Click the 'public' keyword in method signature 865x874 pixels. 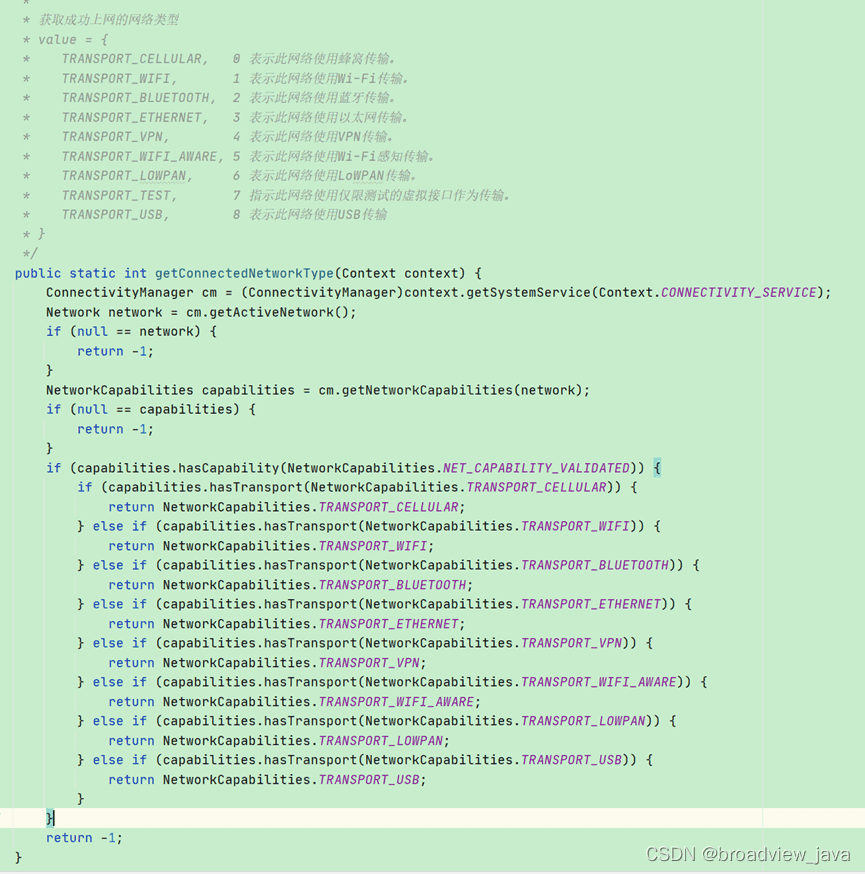(x=38, y=274)
